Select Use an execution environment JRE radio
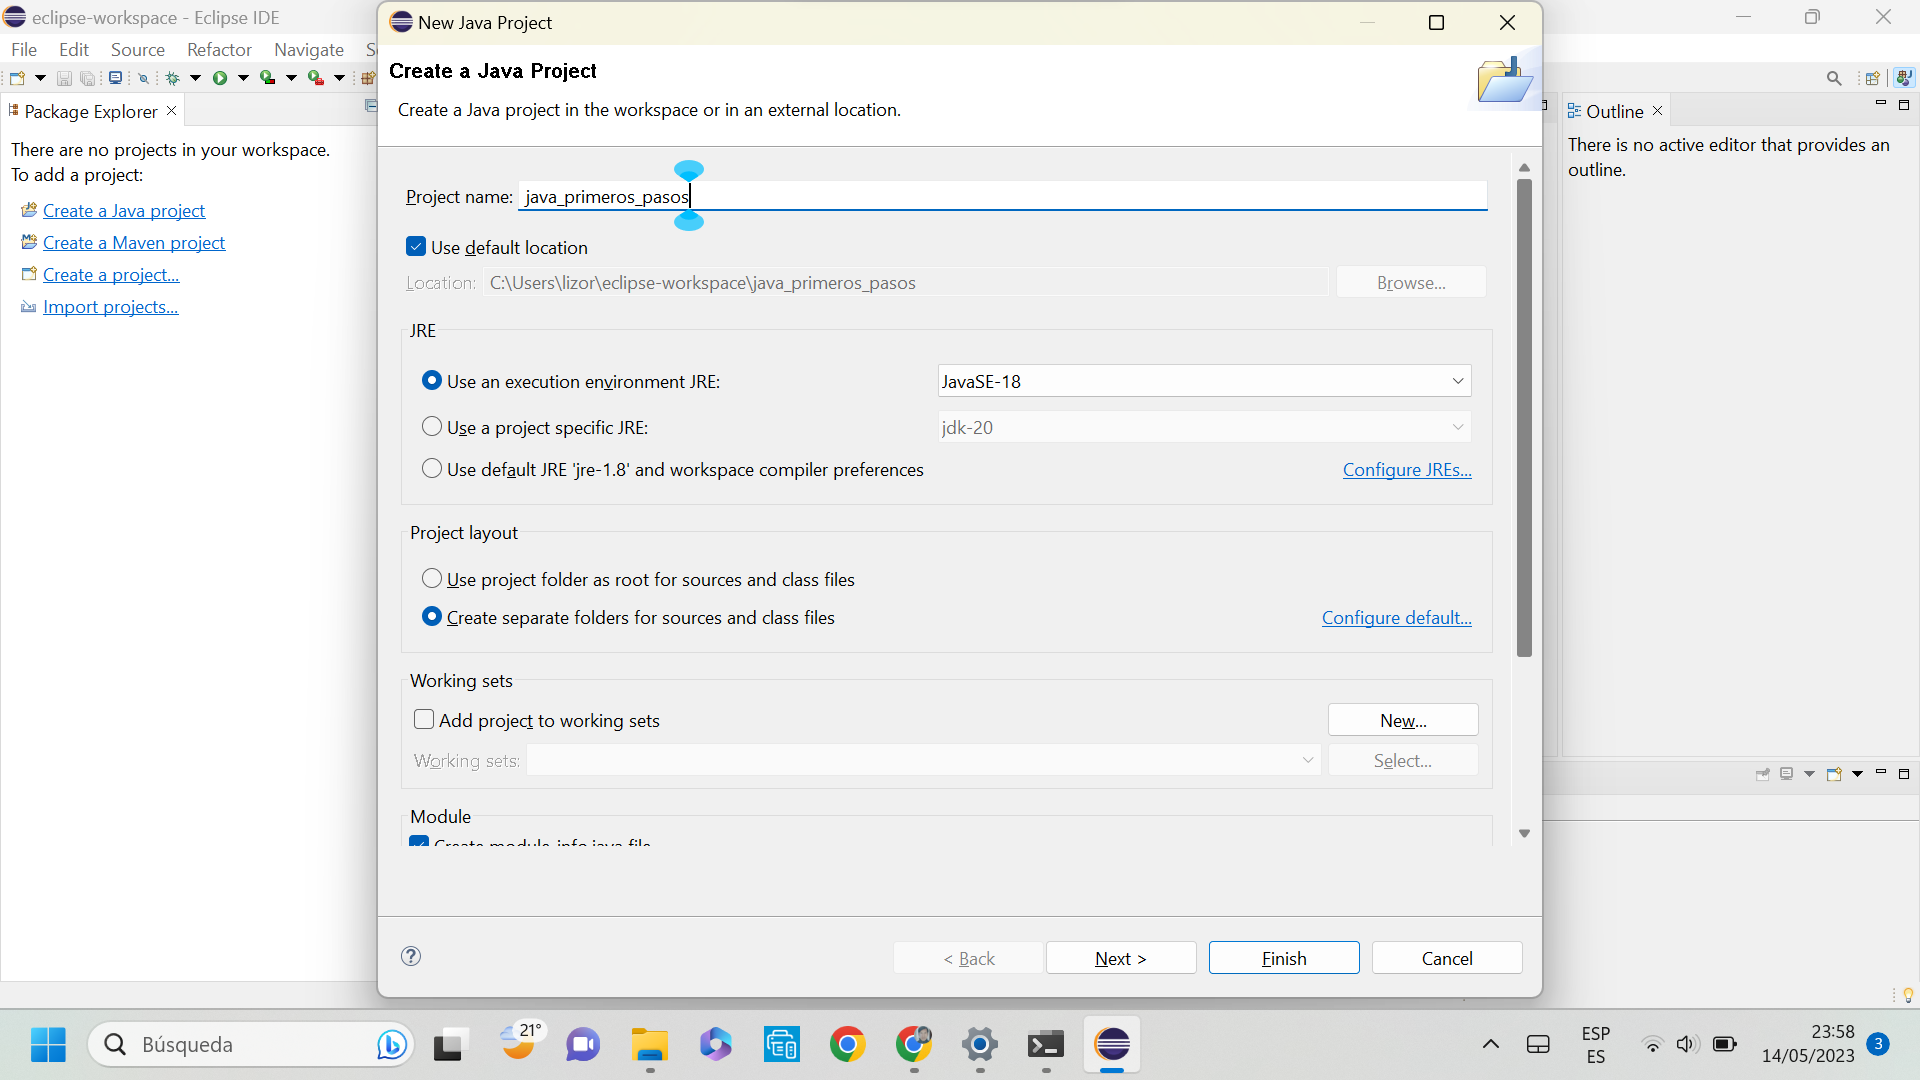Screen dimensions: 1920x1080 [x=431, y=380]
